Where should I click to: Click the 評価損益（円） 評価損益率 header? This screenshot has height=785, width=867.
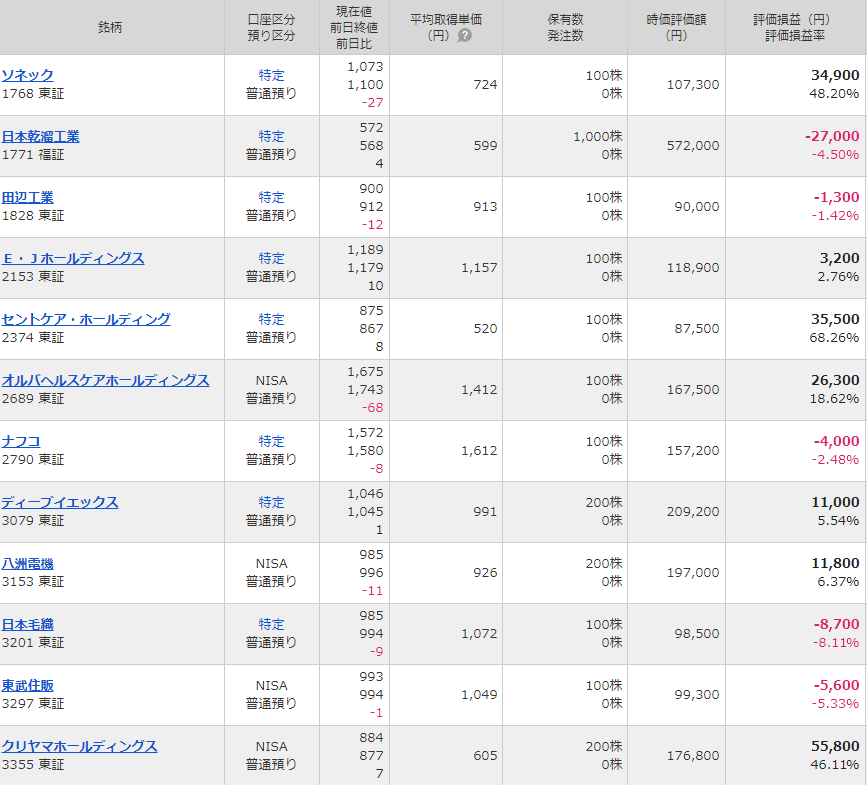click(795, 28)
